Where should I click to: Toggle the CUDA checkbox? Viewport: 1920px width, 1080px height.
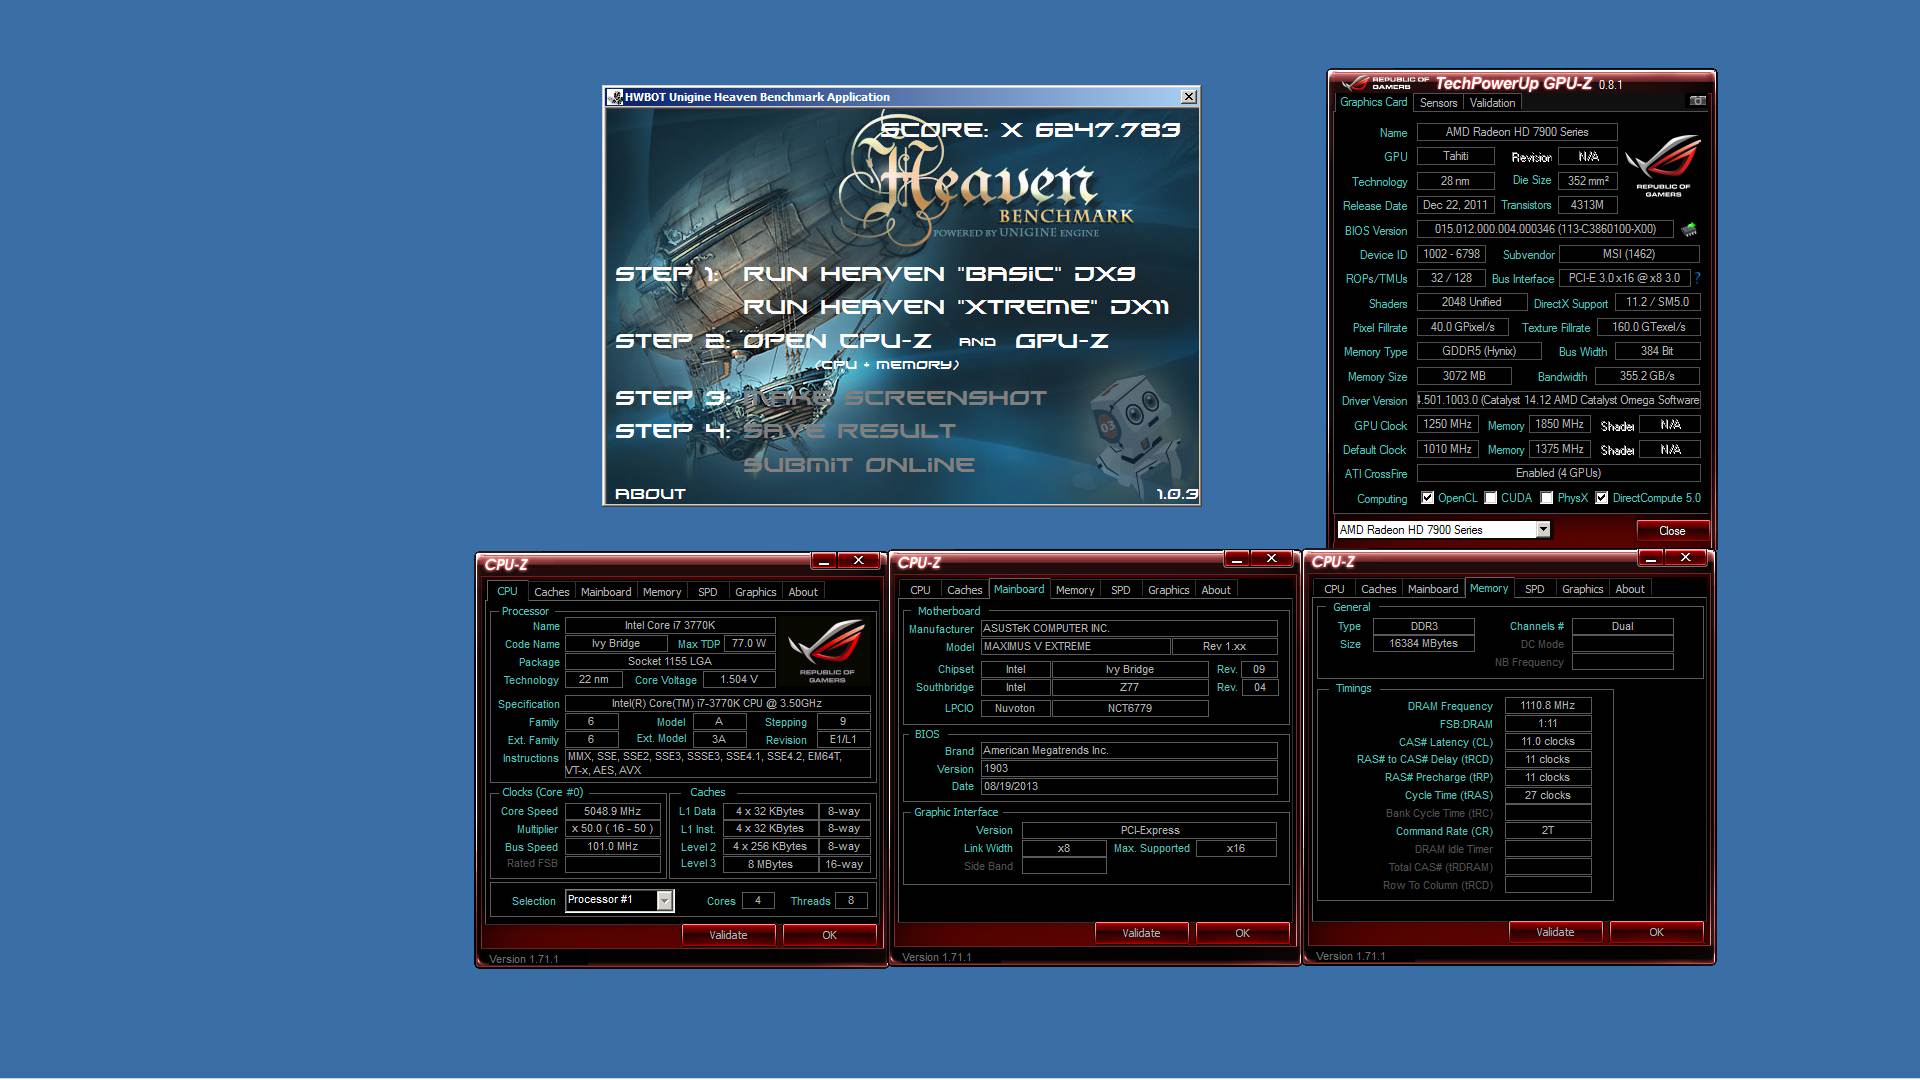tap(1491, 498)
